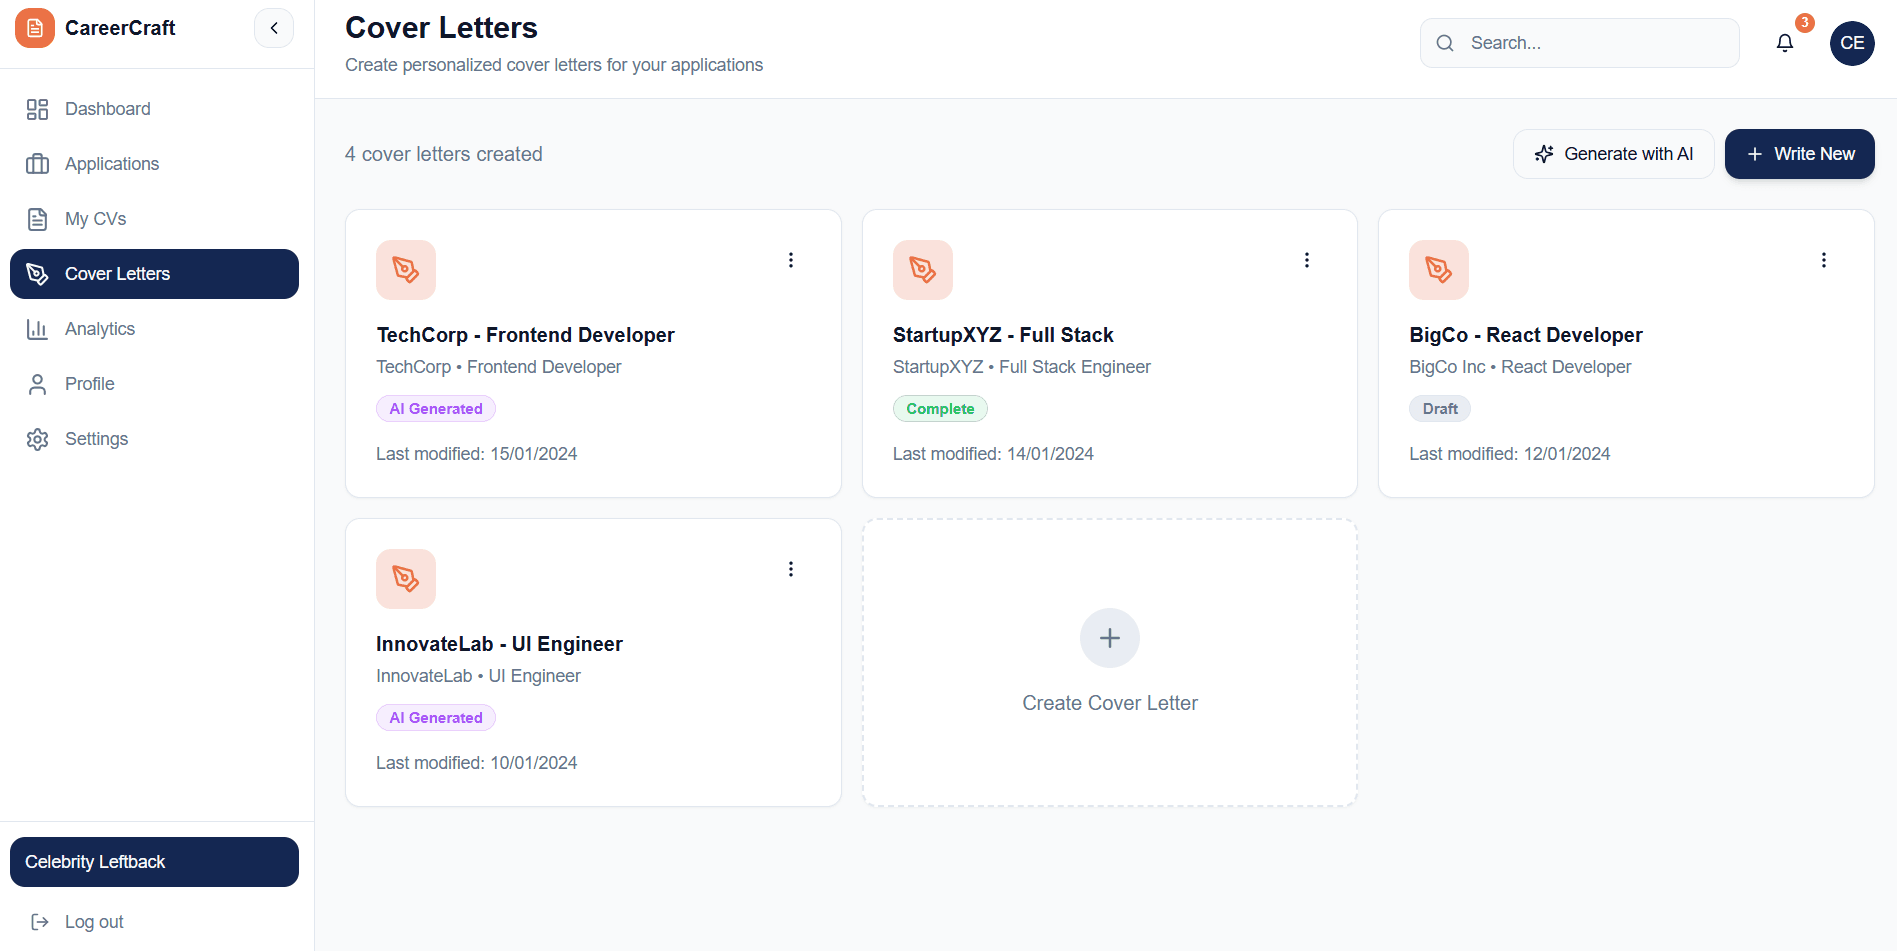Log out of CareerCraft

click(154, 922)
